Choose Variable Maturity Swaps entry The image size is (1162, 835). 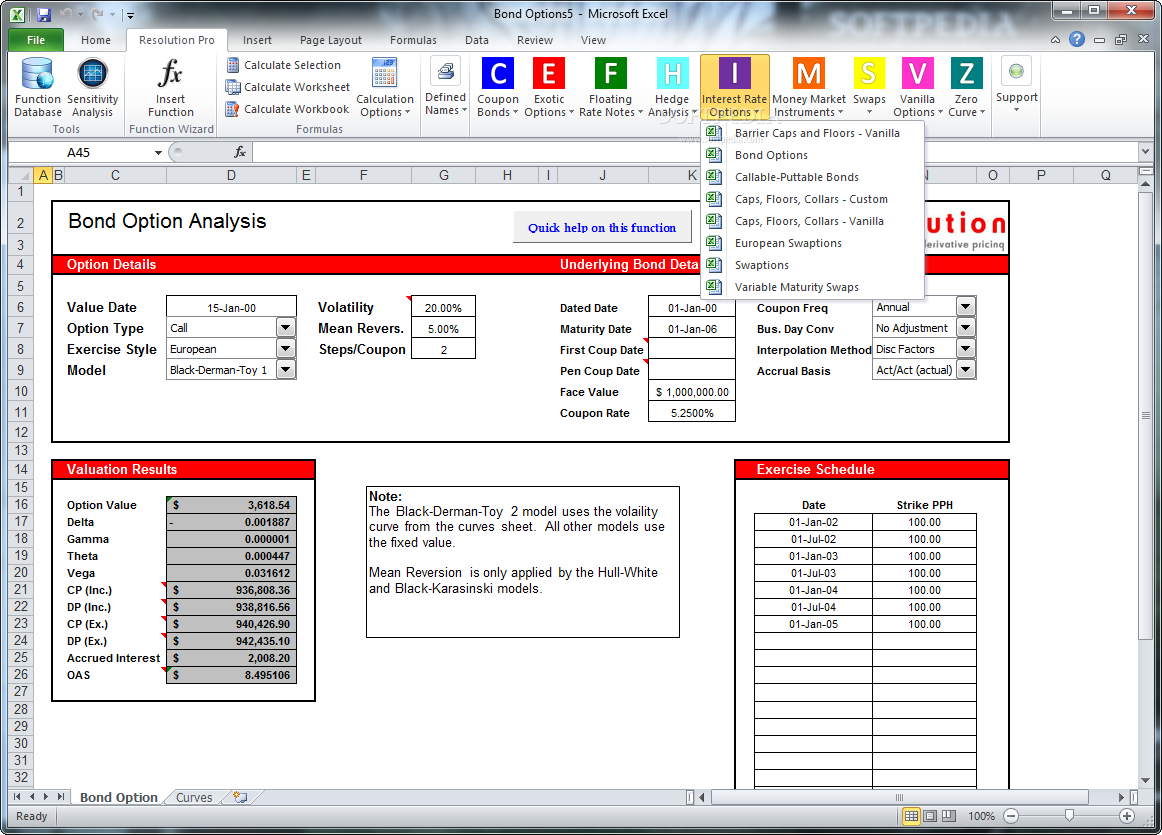pos(812,287)
